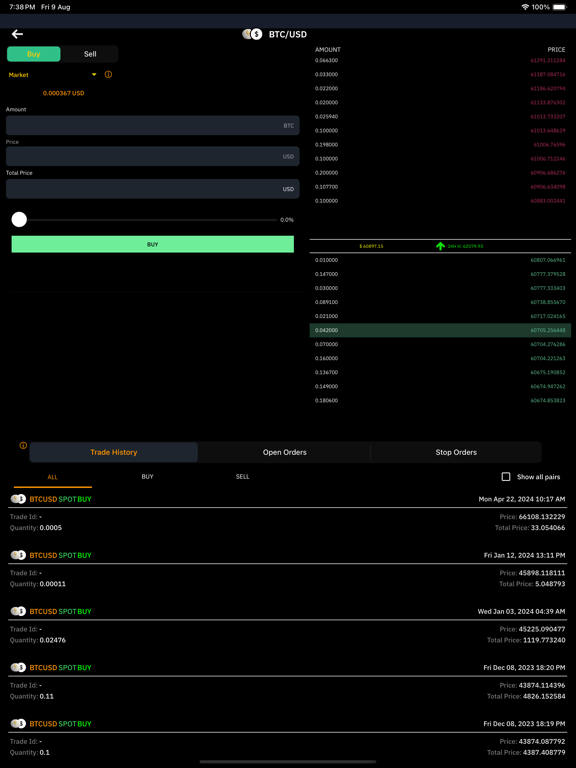576x768 pixels.
Task: Click coin icon on Dec 08 18:19 trade
Action: click(18, 723)
